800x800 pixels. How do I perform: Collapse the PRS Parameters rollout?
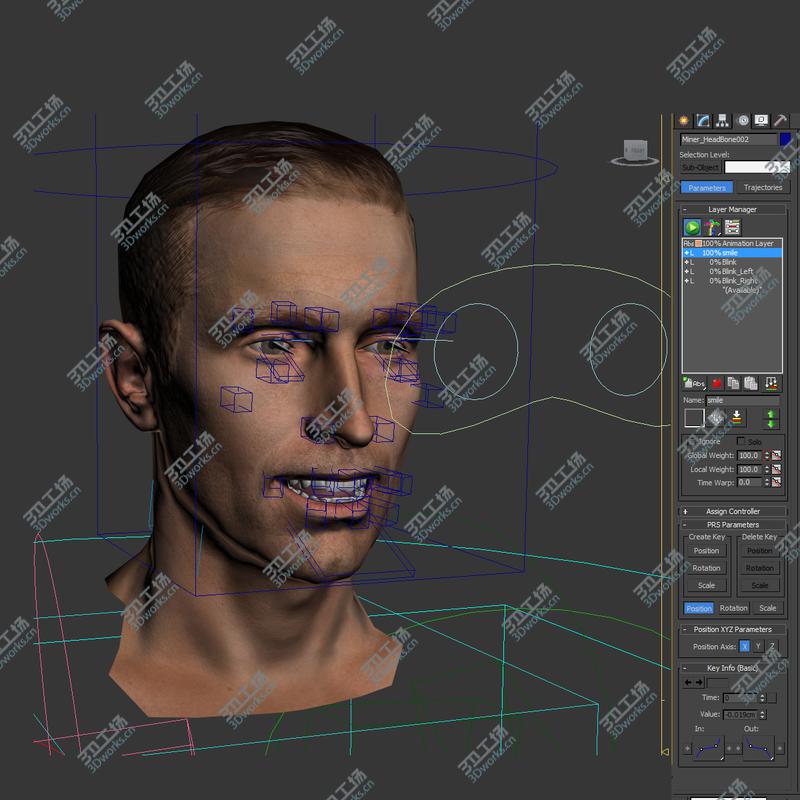coord(732,524)
